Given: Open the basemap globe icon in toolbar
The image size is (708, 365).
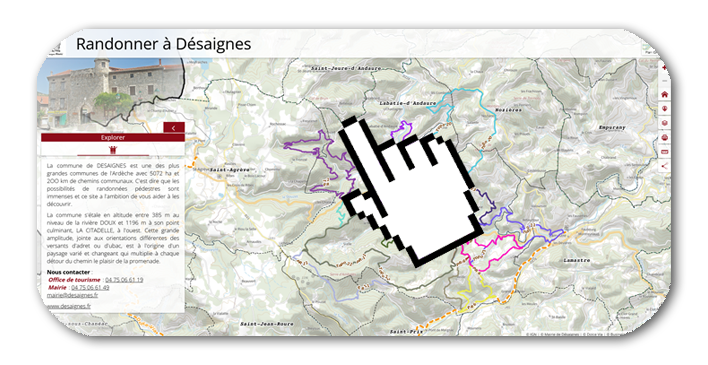Looking at the screenshot, I should pos(665,138).
